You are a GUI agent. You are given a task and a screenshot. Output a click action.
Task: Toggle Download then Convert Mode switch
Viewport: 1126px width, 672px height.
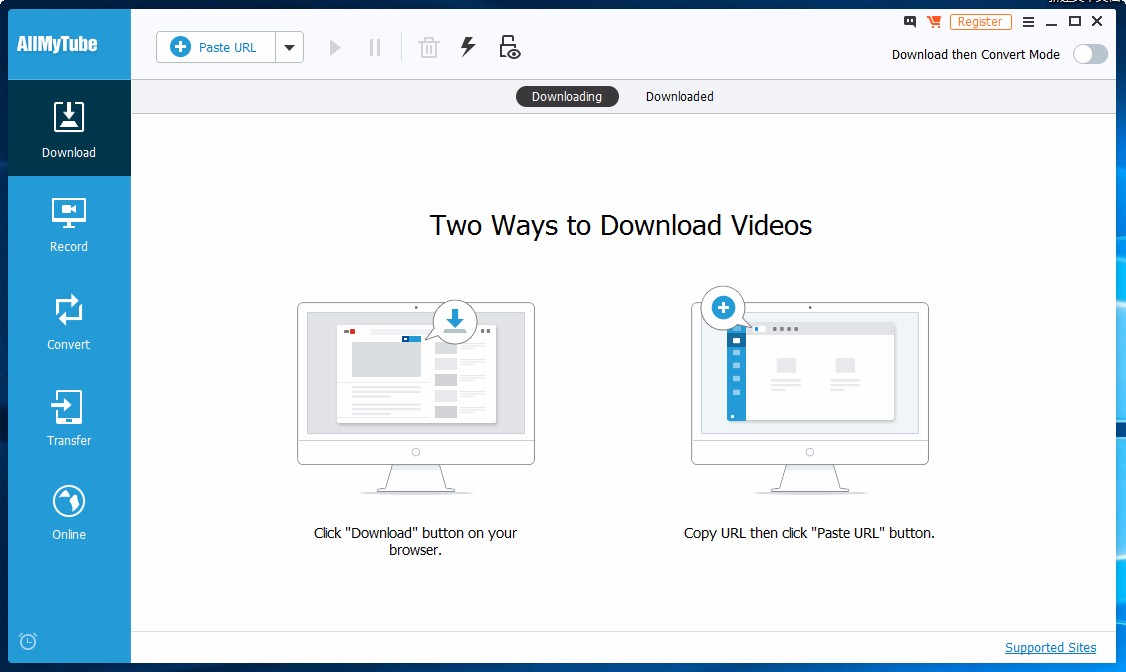[1090, 55]
